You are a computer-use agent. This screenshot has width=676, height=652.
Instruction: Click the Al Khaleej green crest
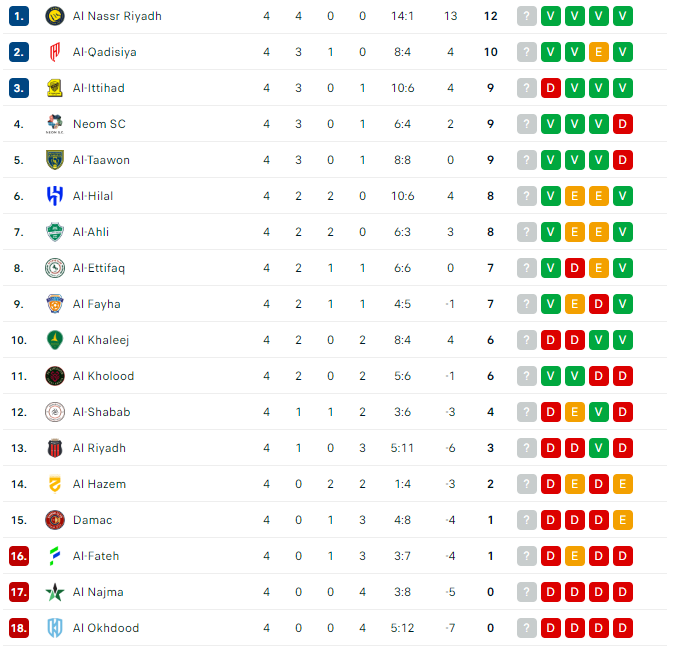pos(55,340)
